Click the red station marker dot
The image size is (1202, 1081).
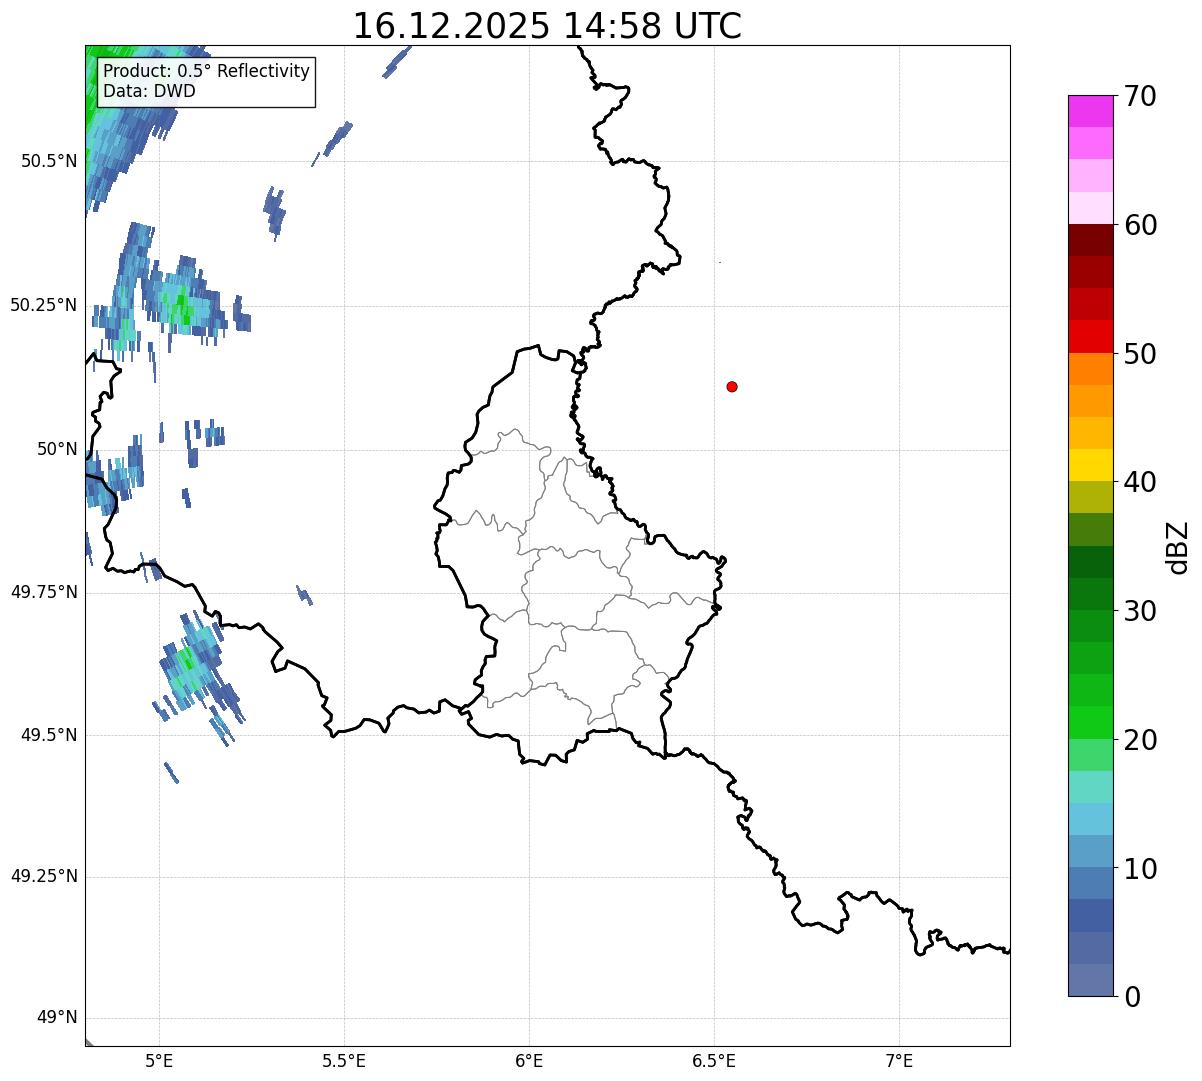tap(732, 386)
